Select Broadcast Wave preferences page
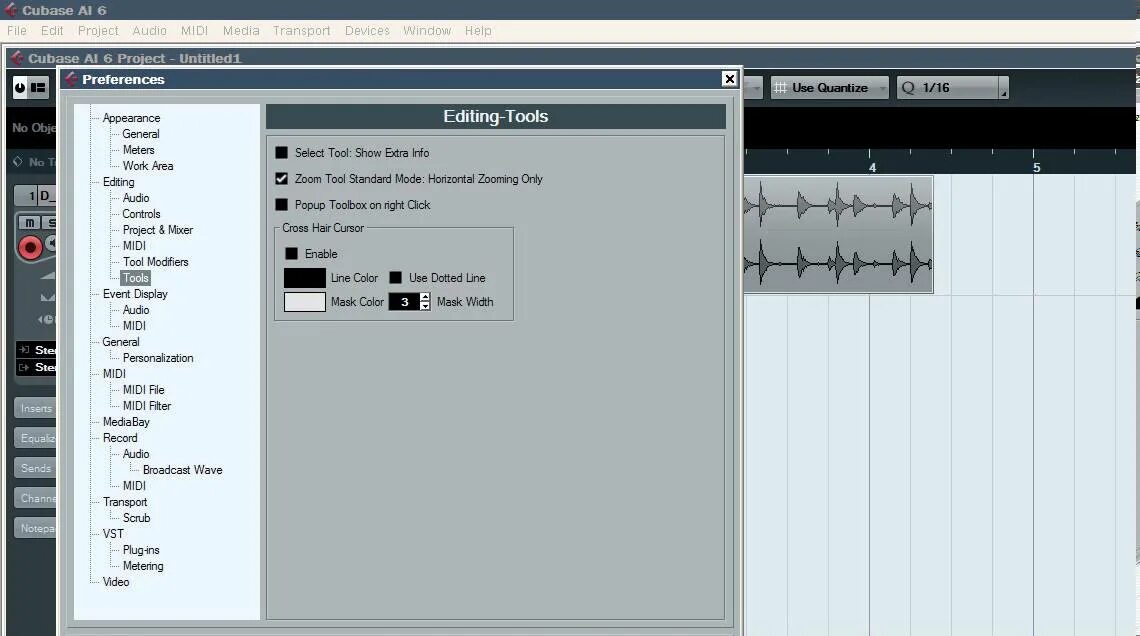This screenshot has height=636, width=1140. pos(182,470)
